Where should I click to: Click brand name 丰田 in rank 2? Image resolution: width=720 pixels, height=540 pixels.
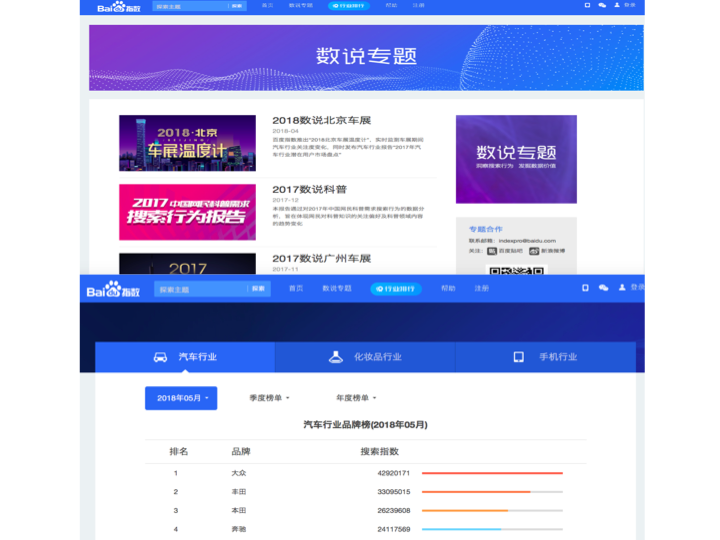point(239,492)
